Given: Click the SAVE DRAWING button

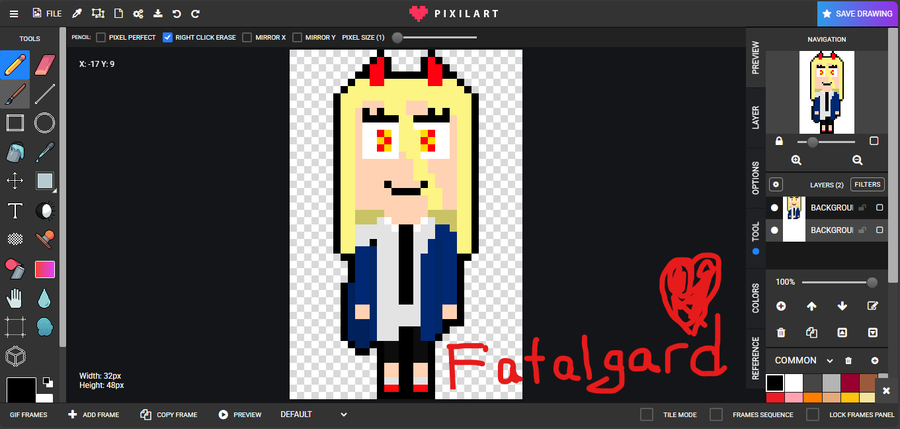Looking at the screenshot, I should [858, 14].
